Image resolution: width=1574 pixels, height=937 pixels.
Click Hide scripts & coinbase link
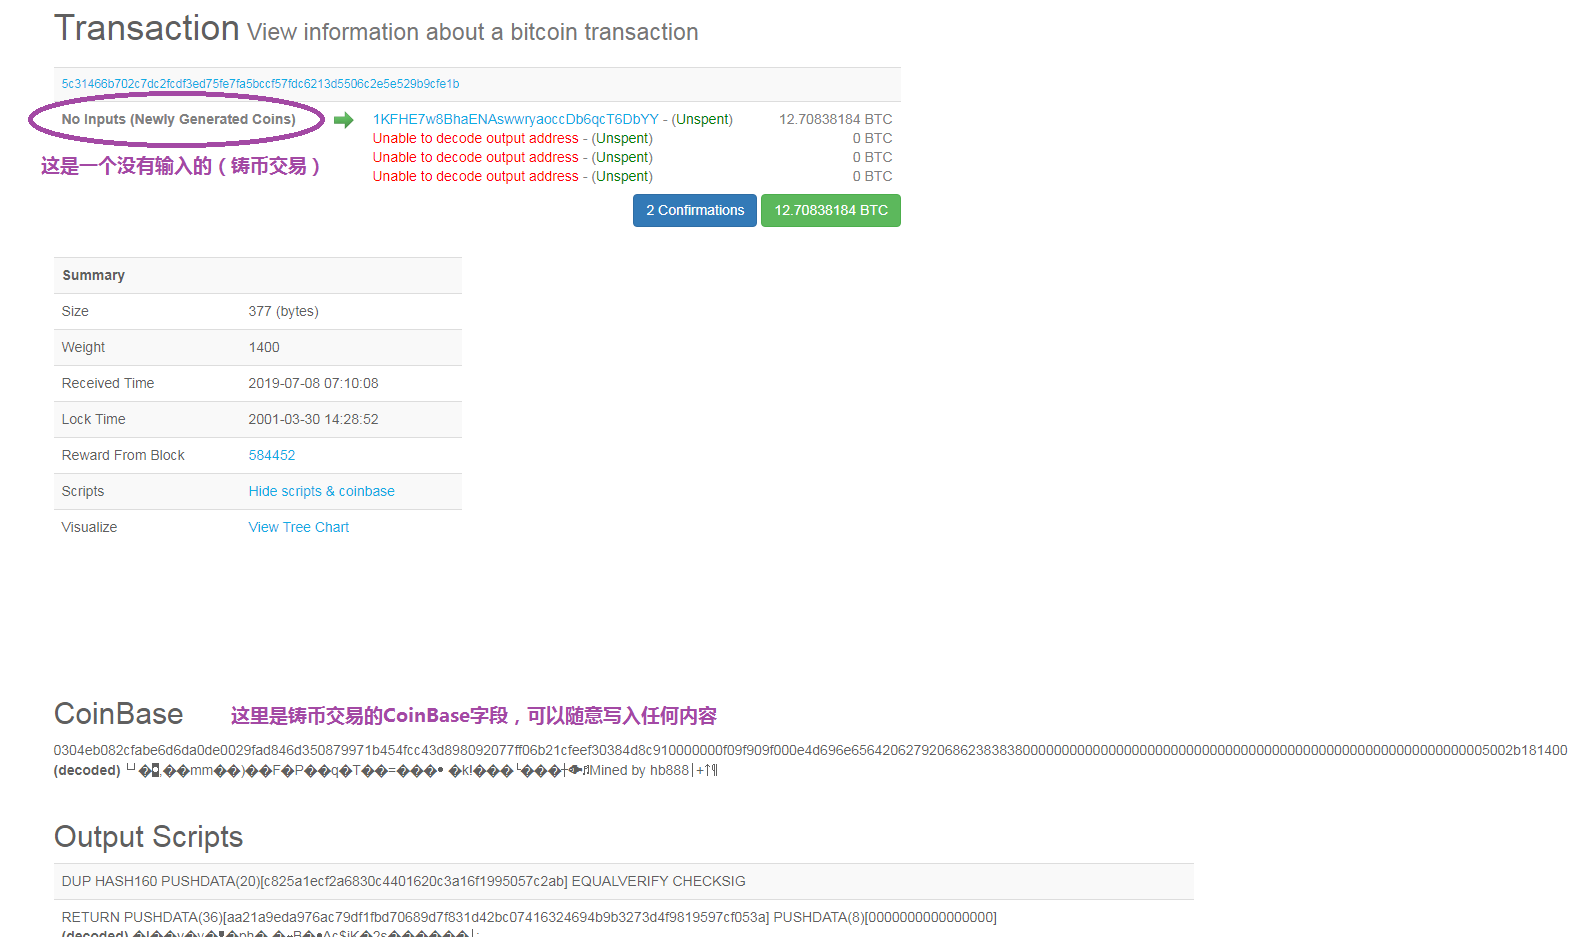tap(322, 491)
